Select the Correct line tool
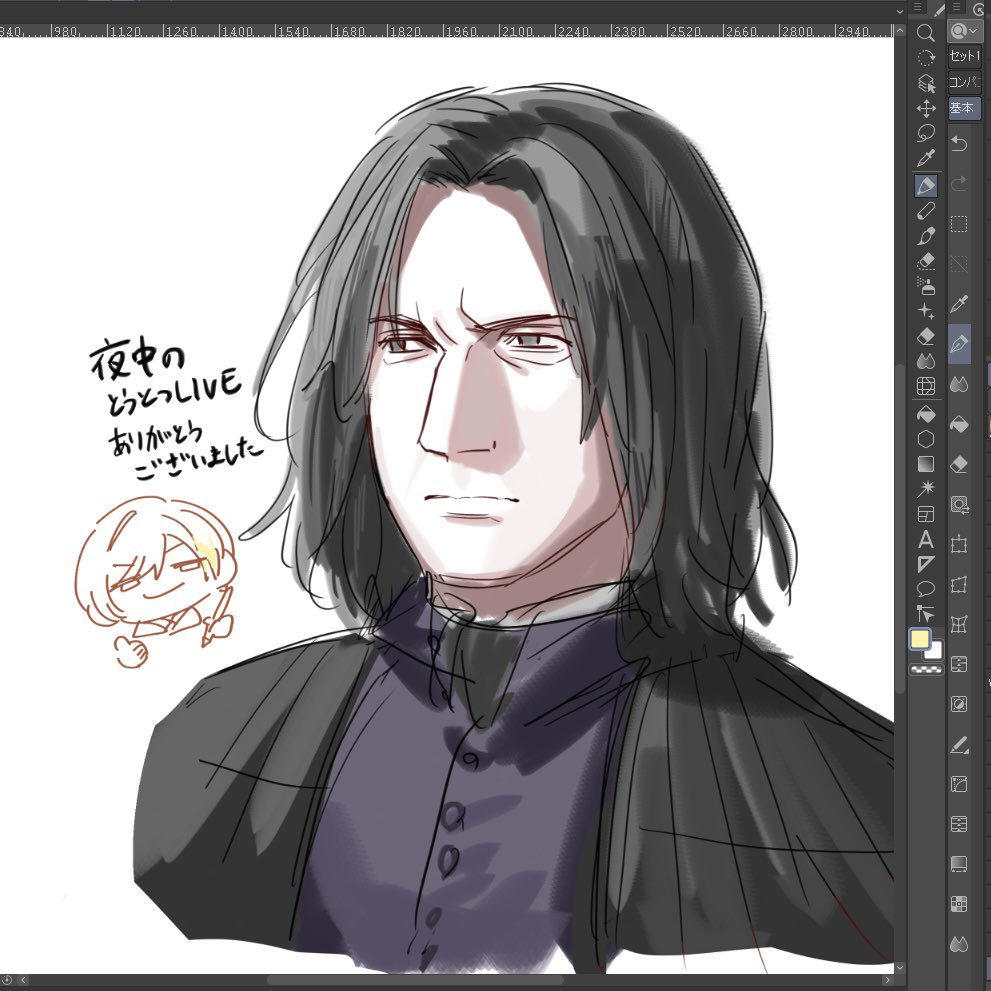 (925, 614)
